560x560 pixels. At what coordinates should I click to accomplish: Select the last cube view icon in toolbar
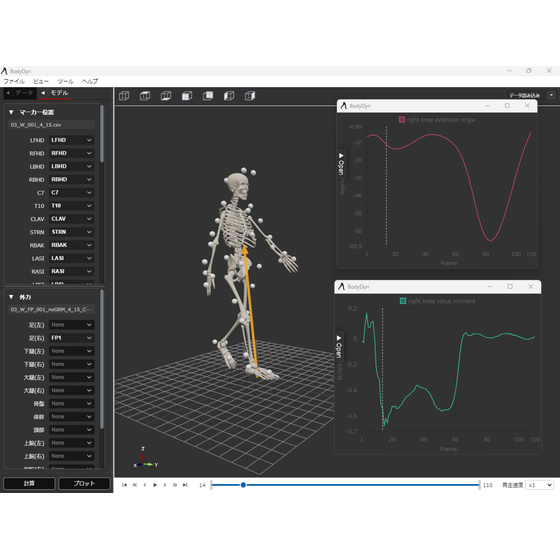(250, 96)
